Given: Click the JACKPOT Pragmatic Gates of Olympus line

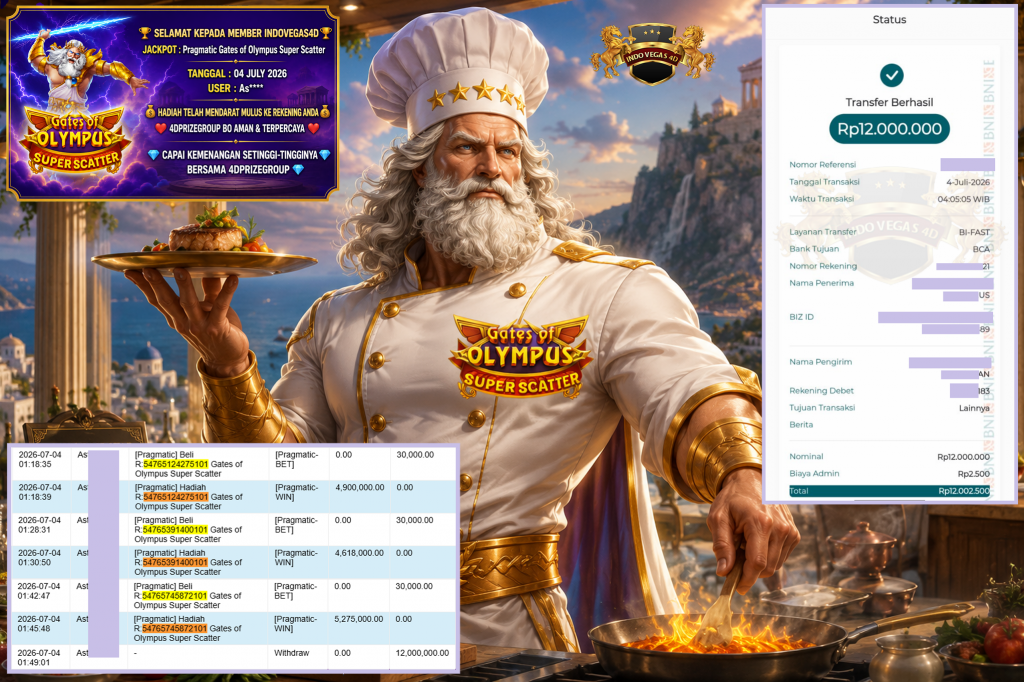Looking at the screenshot, I should click(x=234, y=50).
